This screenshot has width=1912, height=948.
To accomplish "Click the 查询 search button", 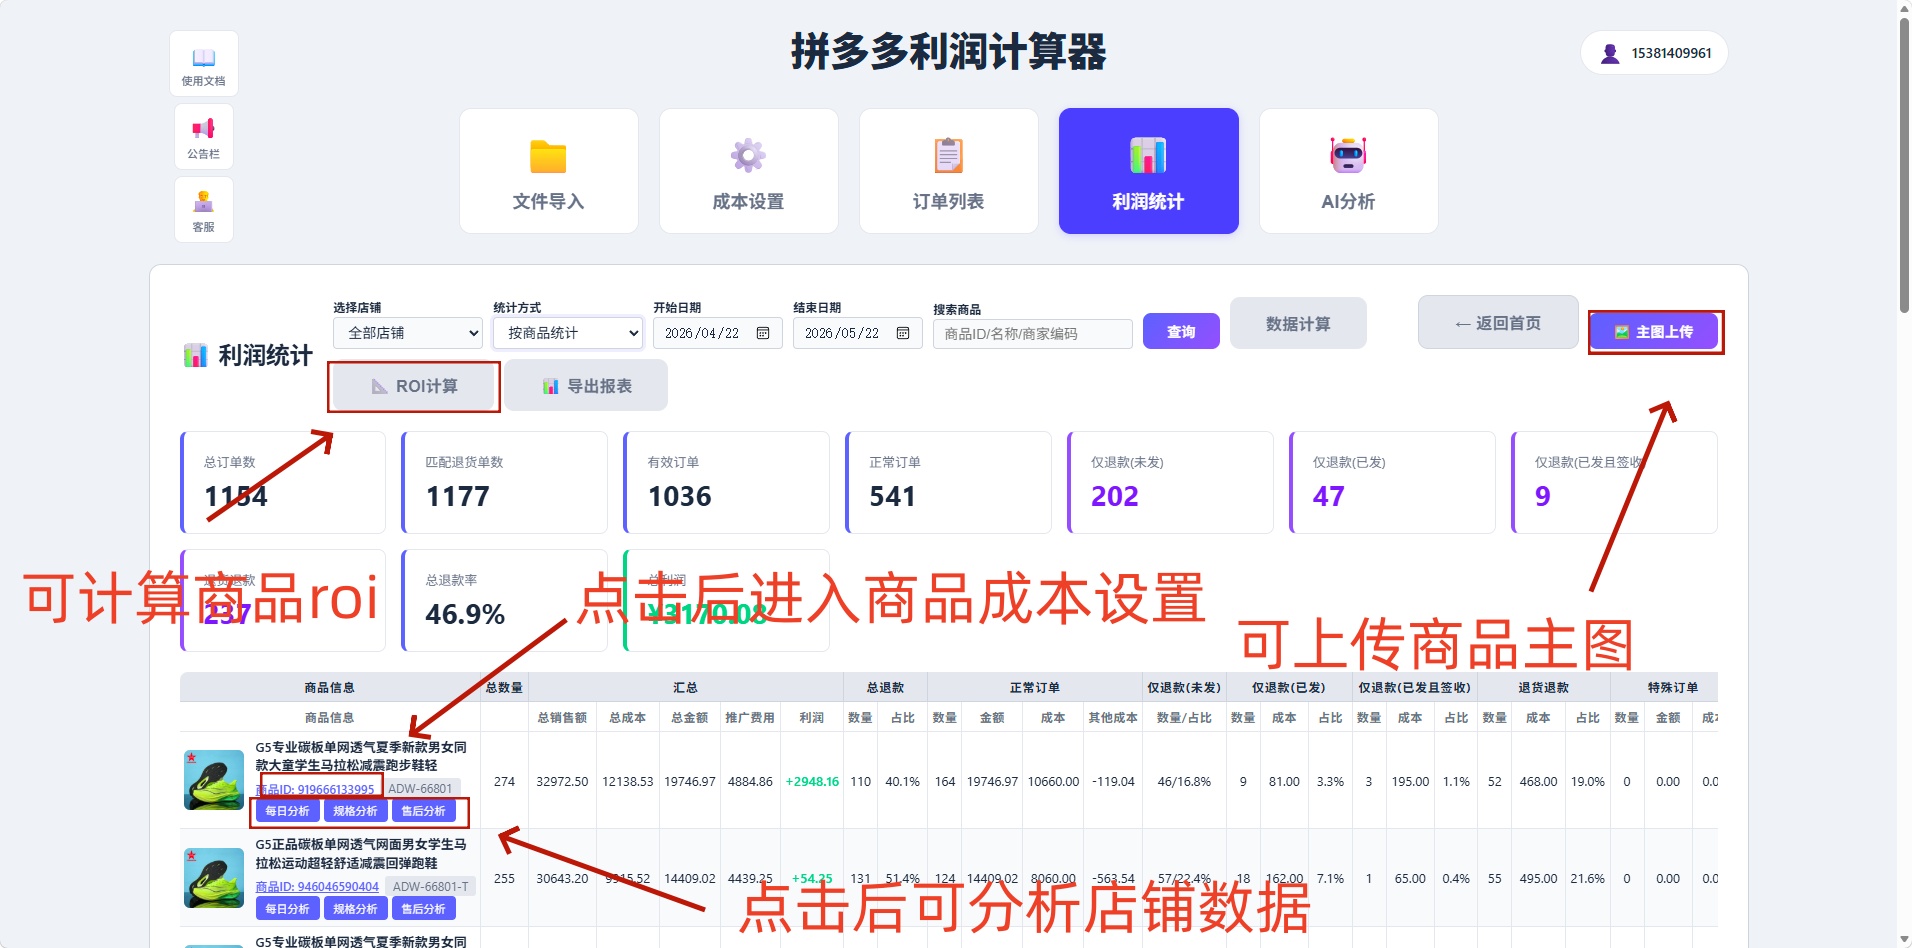I will tap(1181, 332).
